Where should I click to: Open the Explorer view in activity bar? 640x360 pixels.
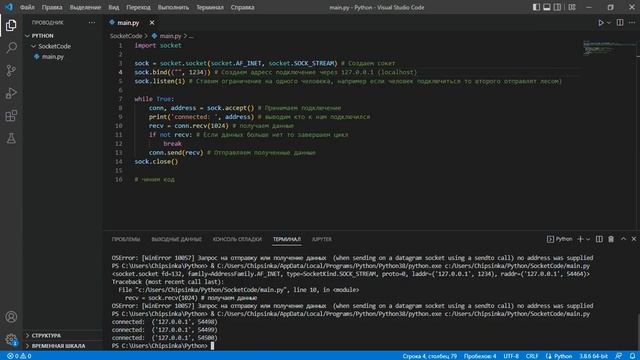[11, 25]
